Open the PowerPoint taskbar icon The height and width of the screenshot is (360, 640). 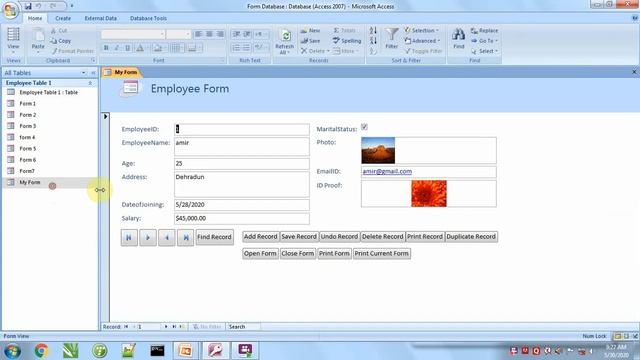point(185,351)
